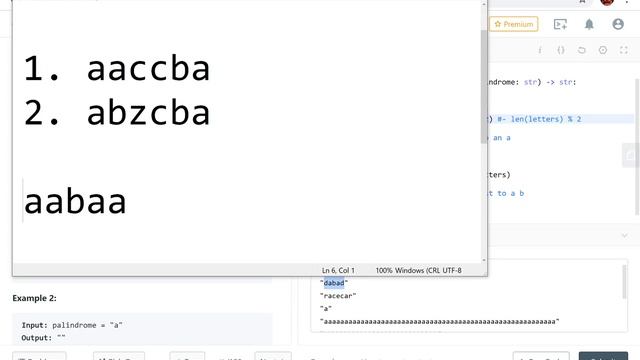Open the user profile avatar icon
The height and width of the screenshot is (360, 640).
[618, 24]
